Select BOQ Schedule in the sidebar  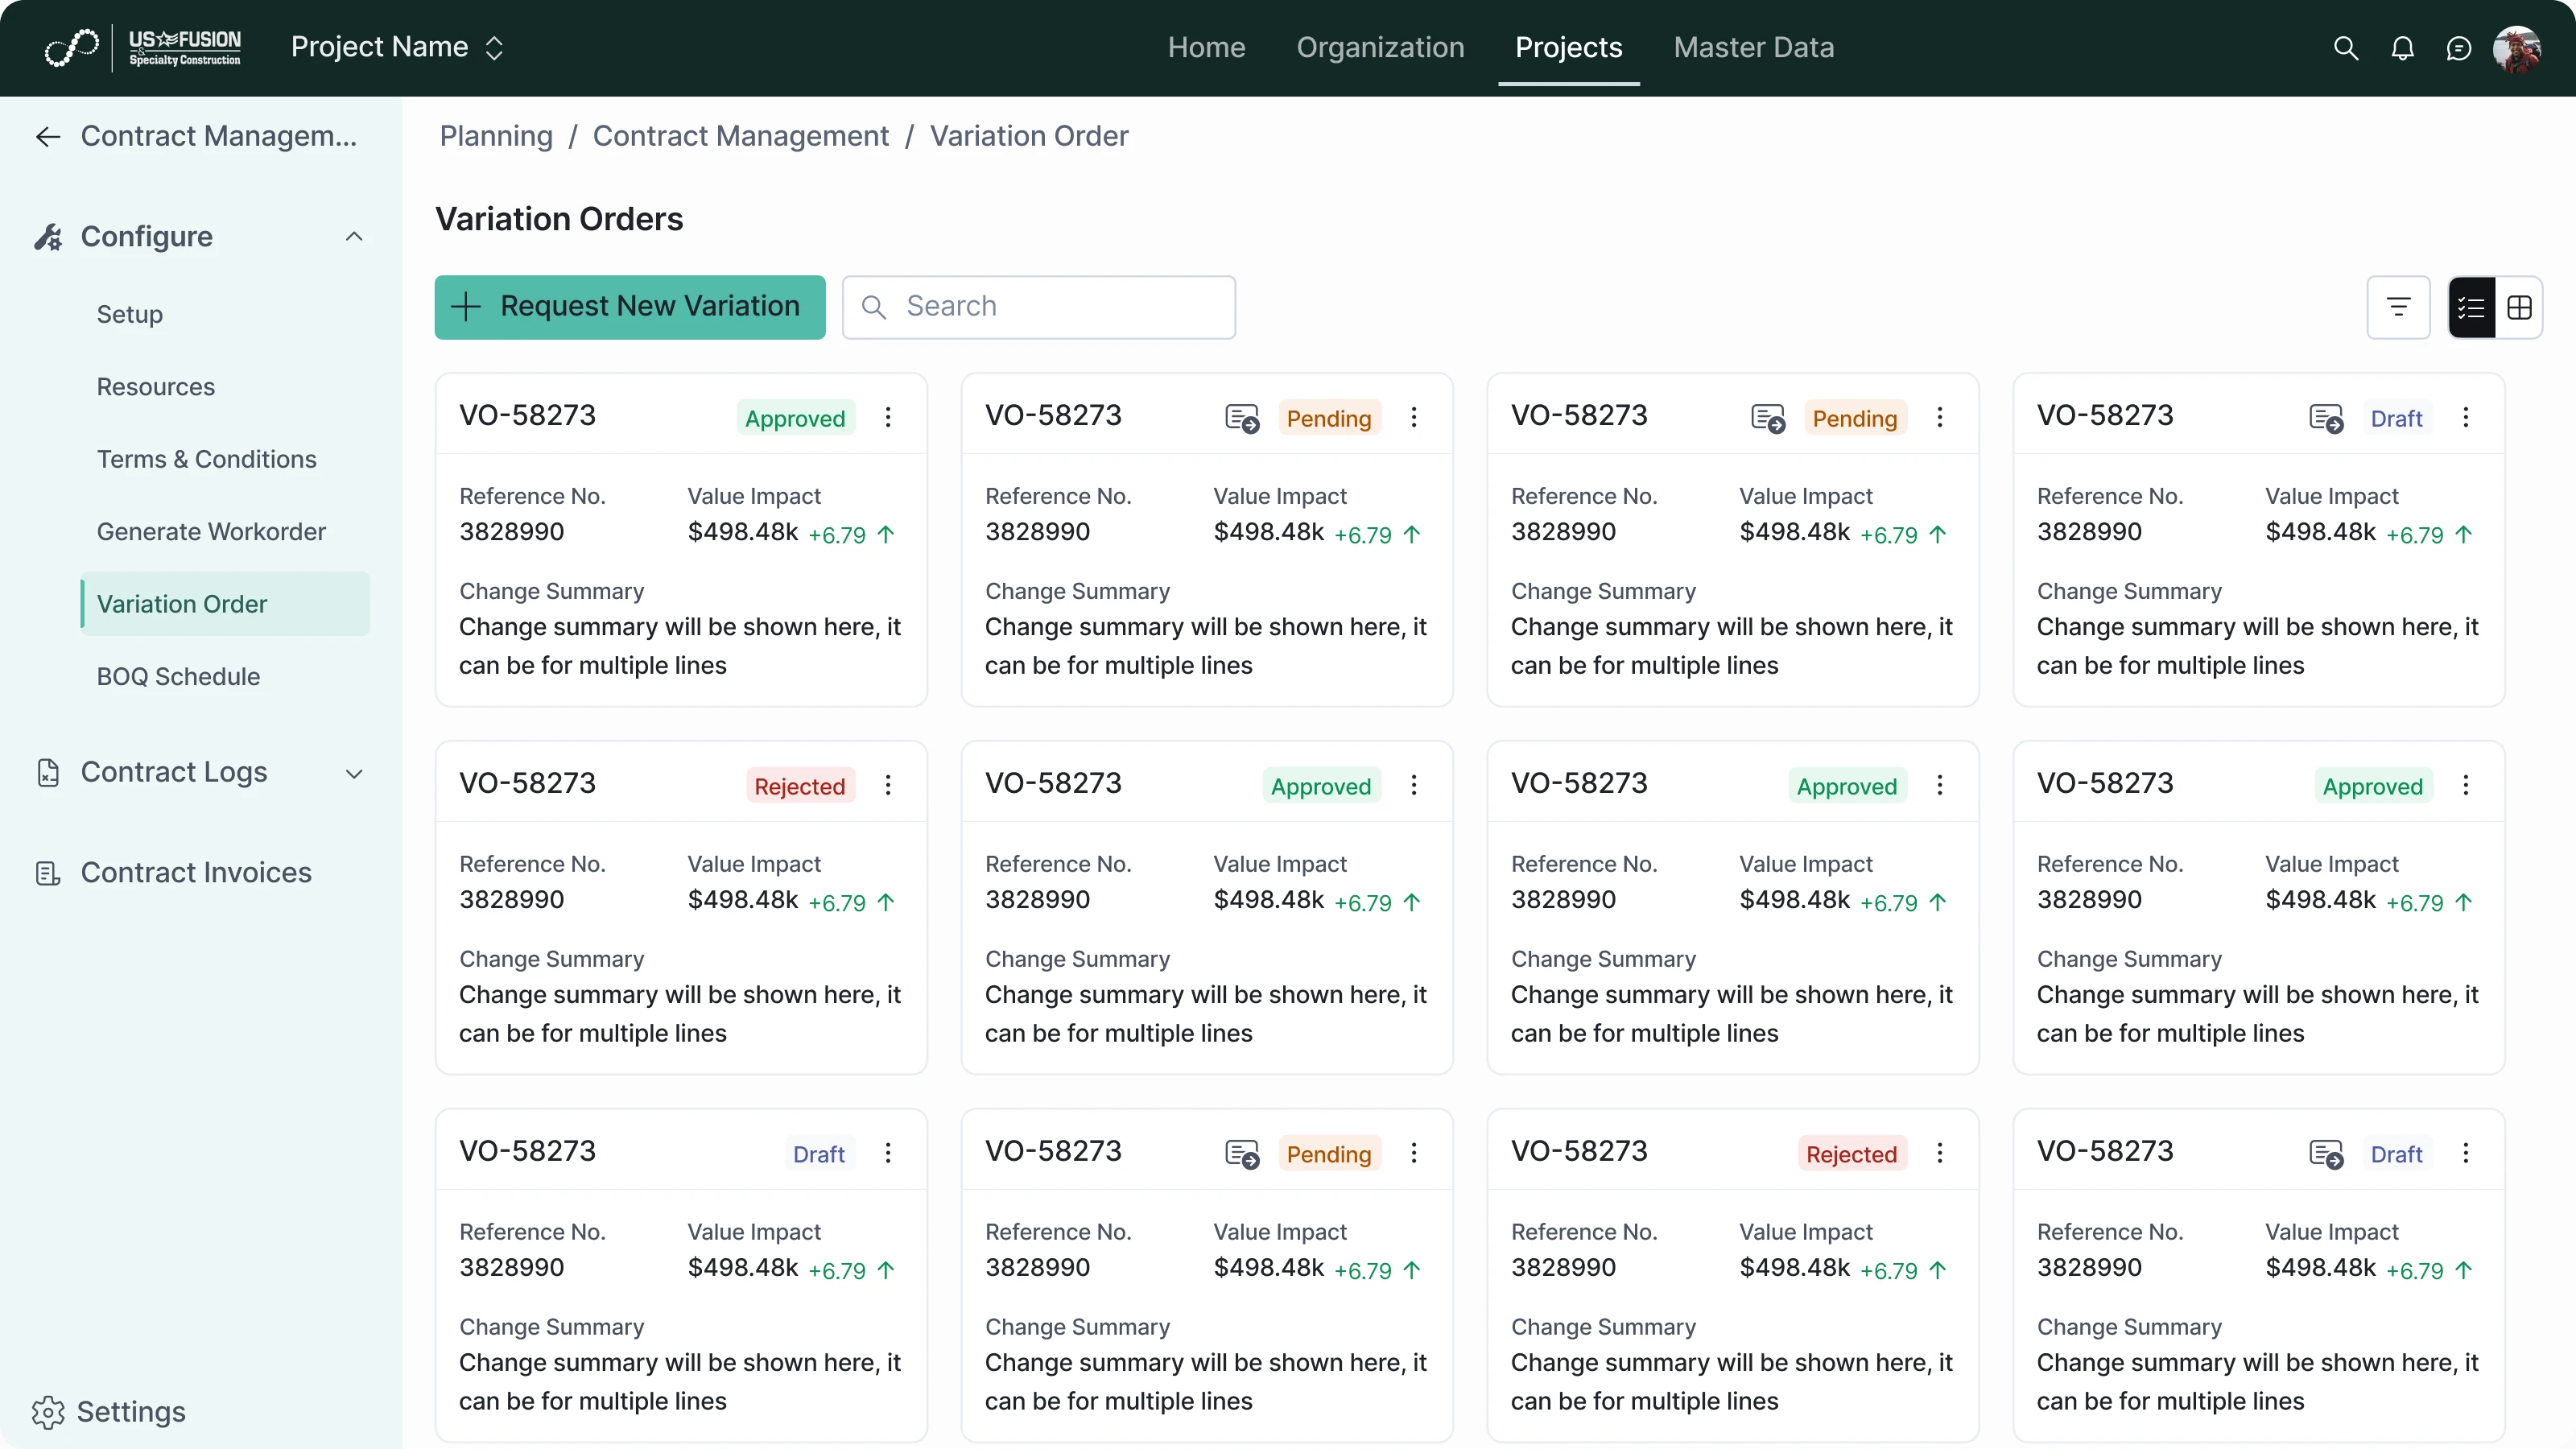[x=178, y=677]
